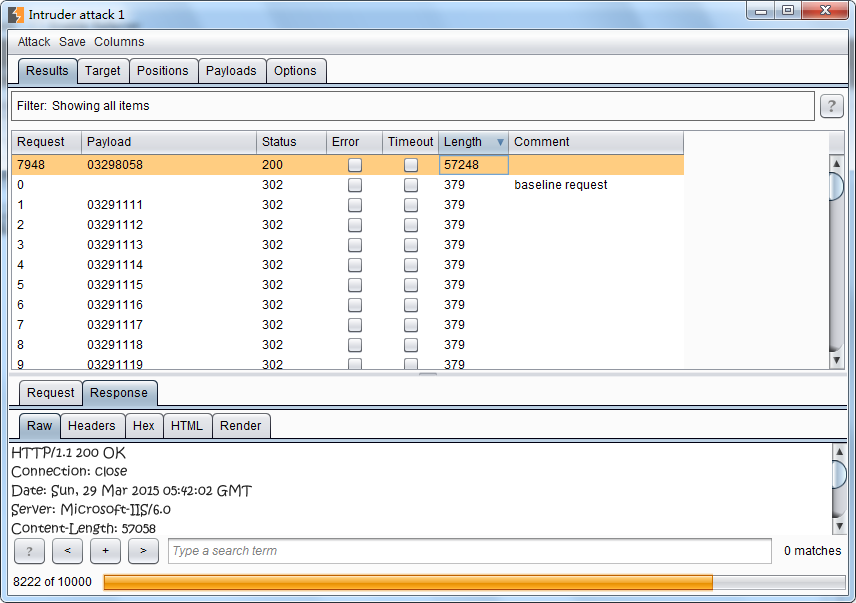This screenshot has height=603, width=856.
Task: Open the Columns menu
Action: 119,42
